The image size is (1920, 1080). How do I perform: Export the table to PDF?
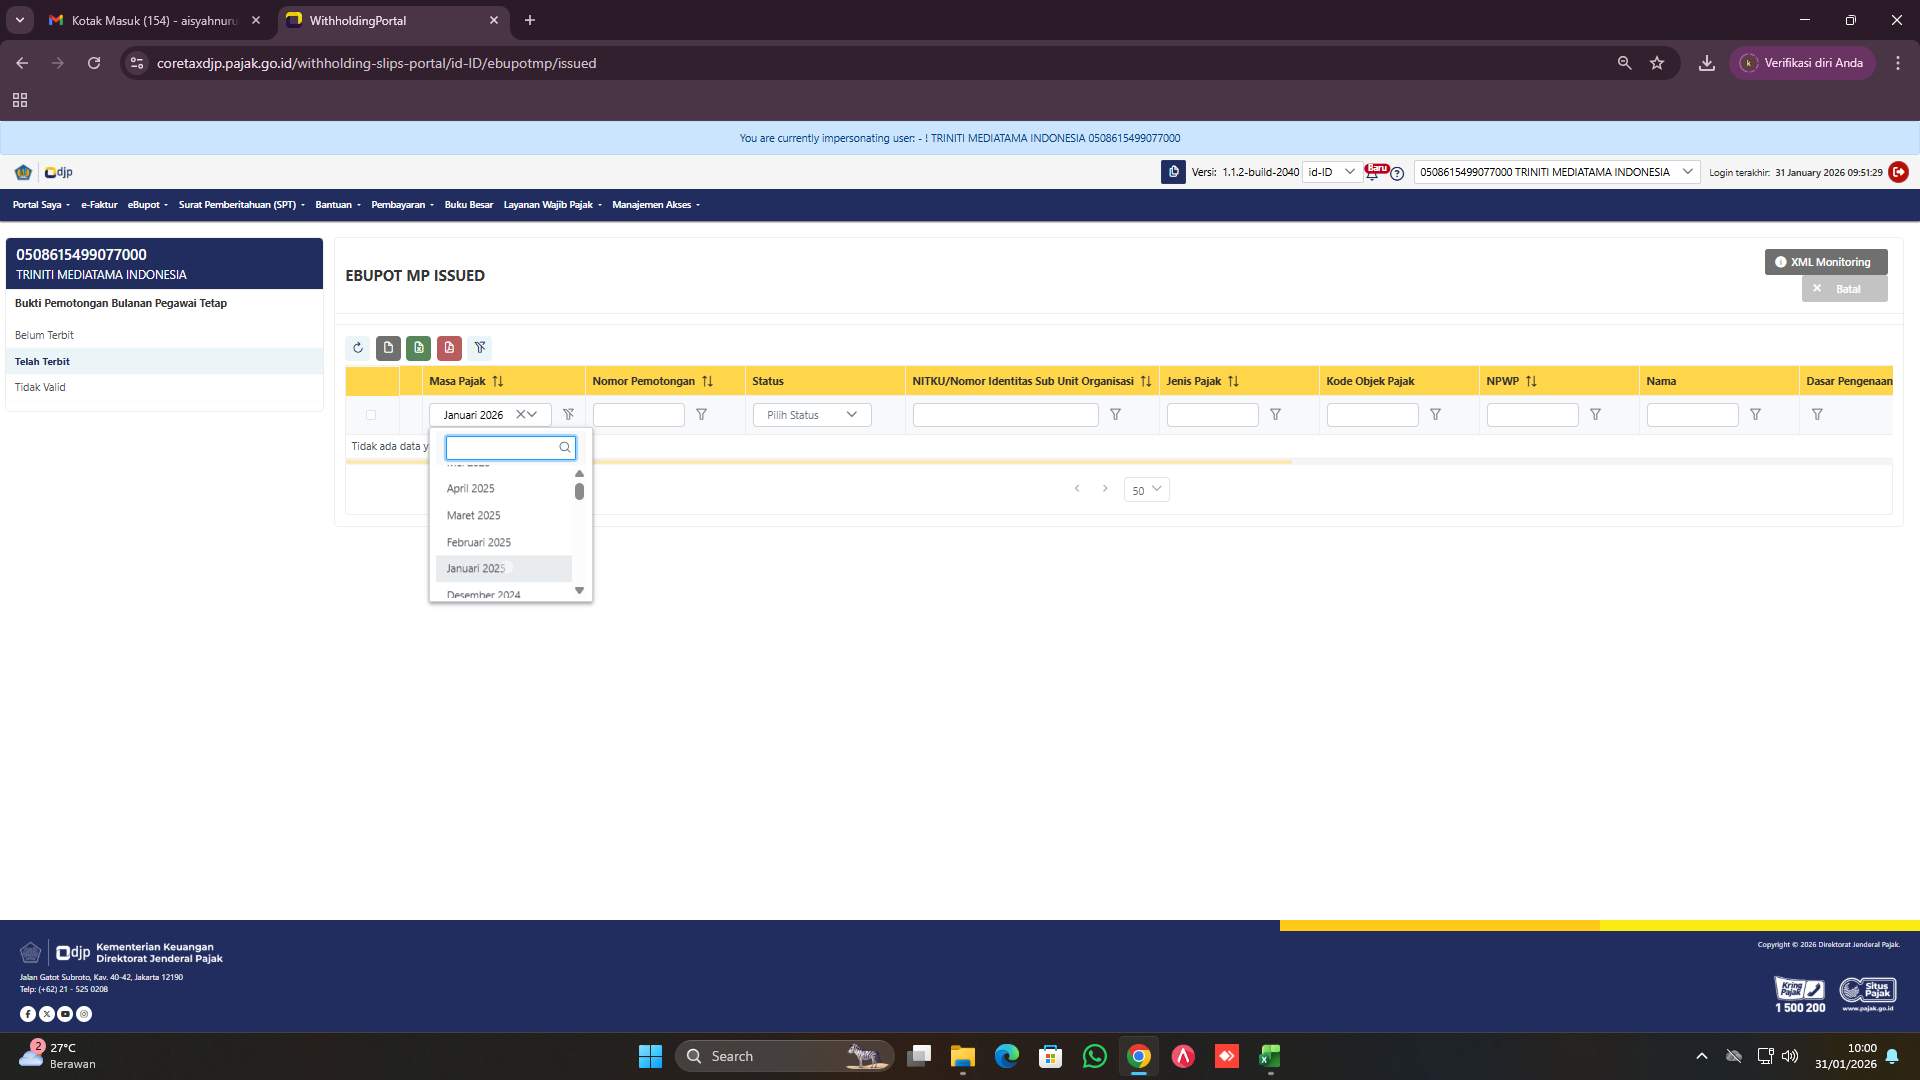449,348
